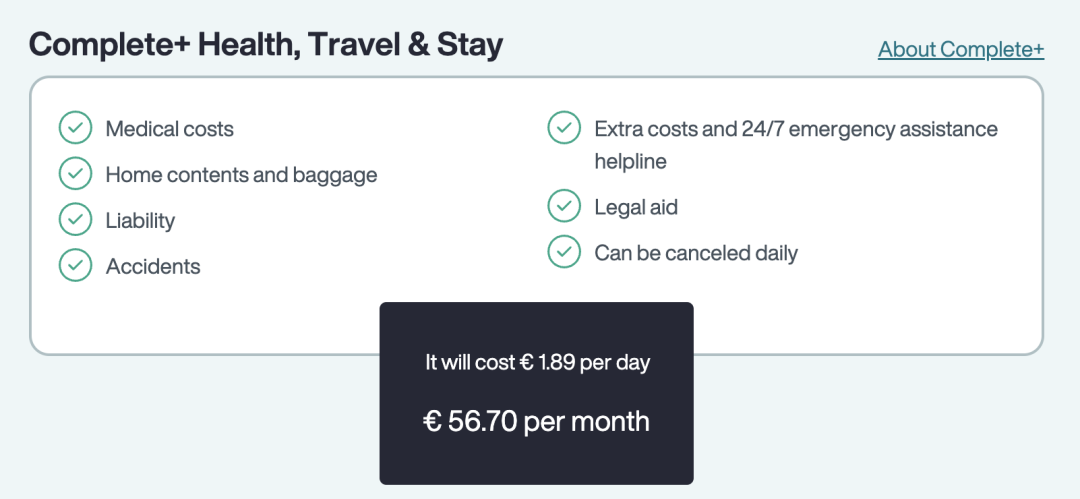This screenshot has width=1080, height=499.
Task: Click the checkmark beside Can be canceled daily
Action: point(564,252)
